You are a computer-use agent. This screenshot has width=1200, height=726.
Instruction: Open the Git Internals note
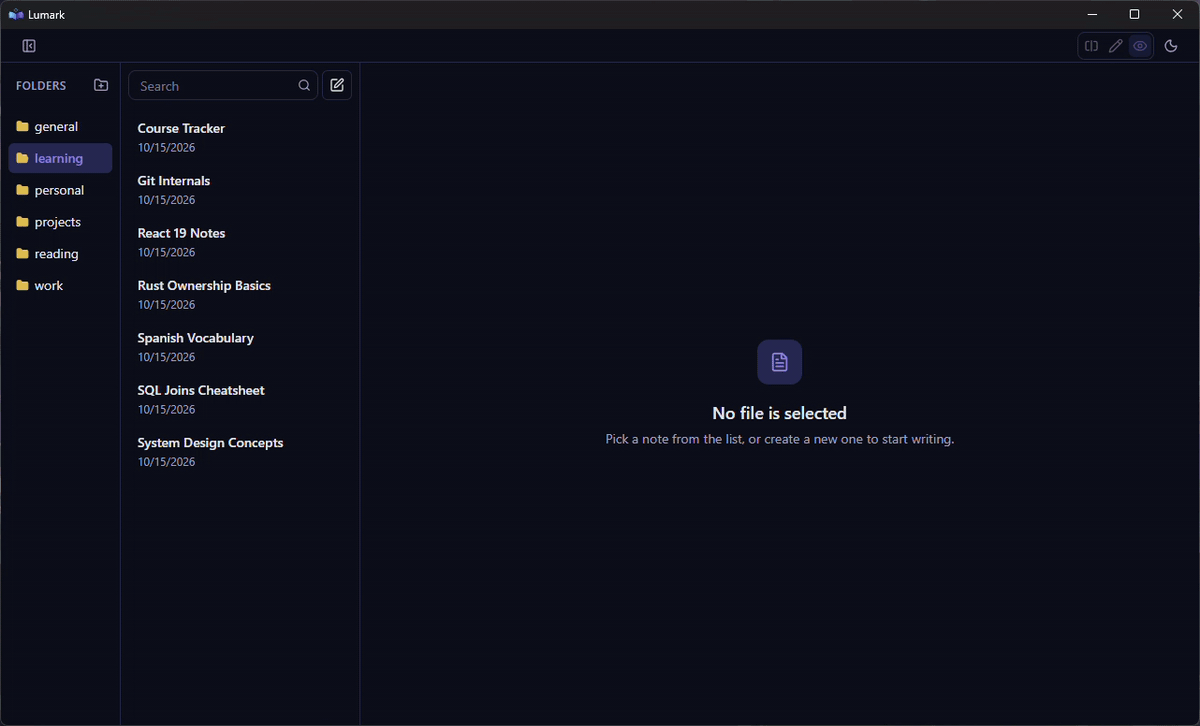pyautogui.click(x=240, y=190)
